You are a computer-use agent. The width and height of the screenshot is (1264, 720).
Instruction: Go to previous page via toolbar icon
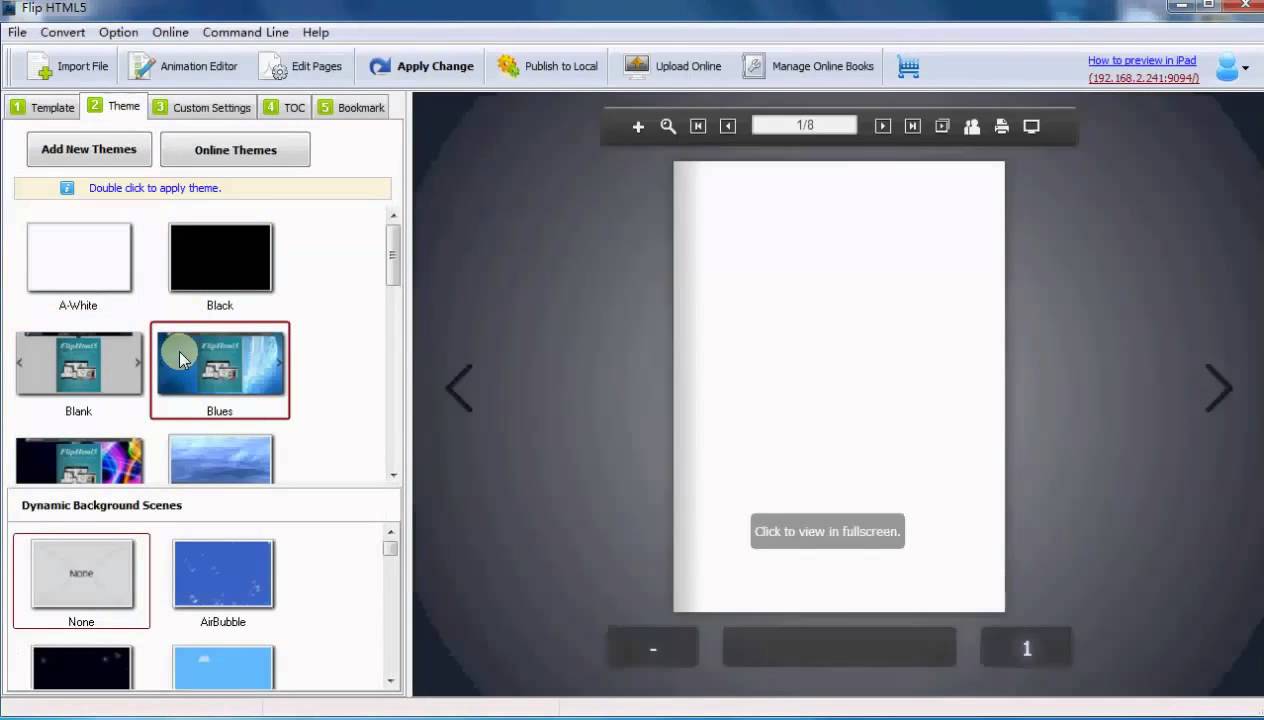point(728,126)
